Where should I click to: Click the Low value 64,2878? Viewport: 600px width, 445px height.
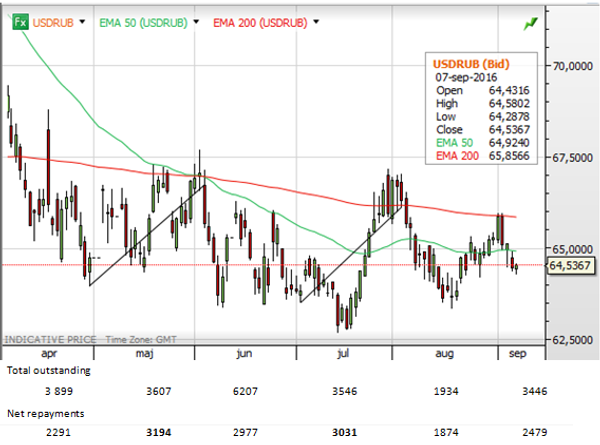pos(509,116)
